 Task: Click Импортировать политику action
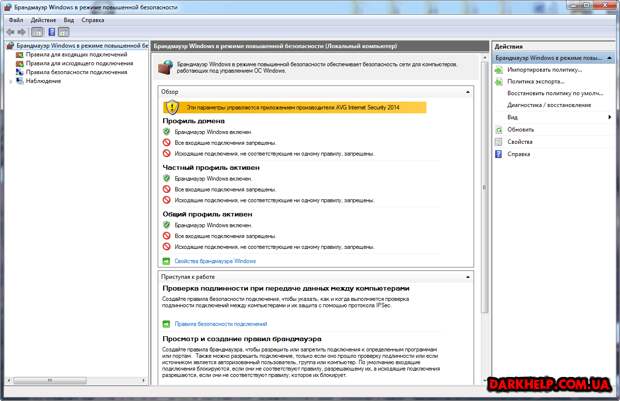click(544, 70)
